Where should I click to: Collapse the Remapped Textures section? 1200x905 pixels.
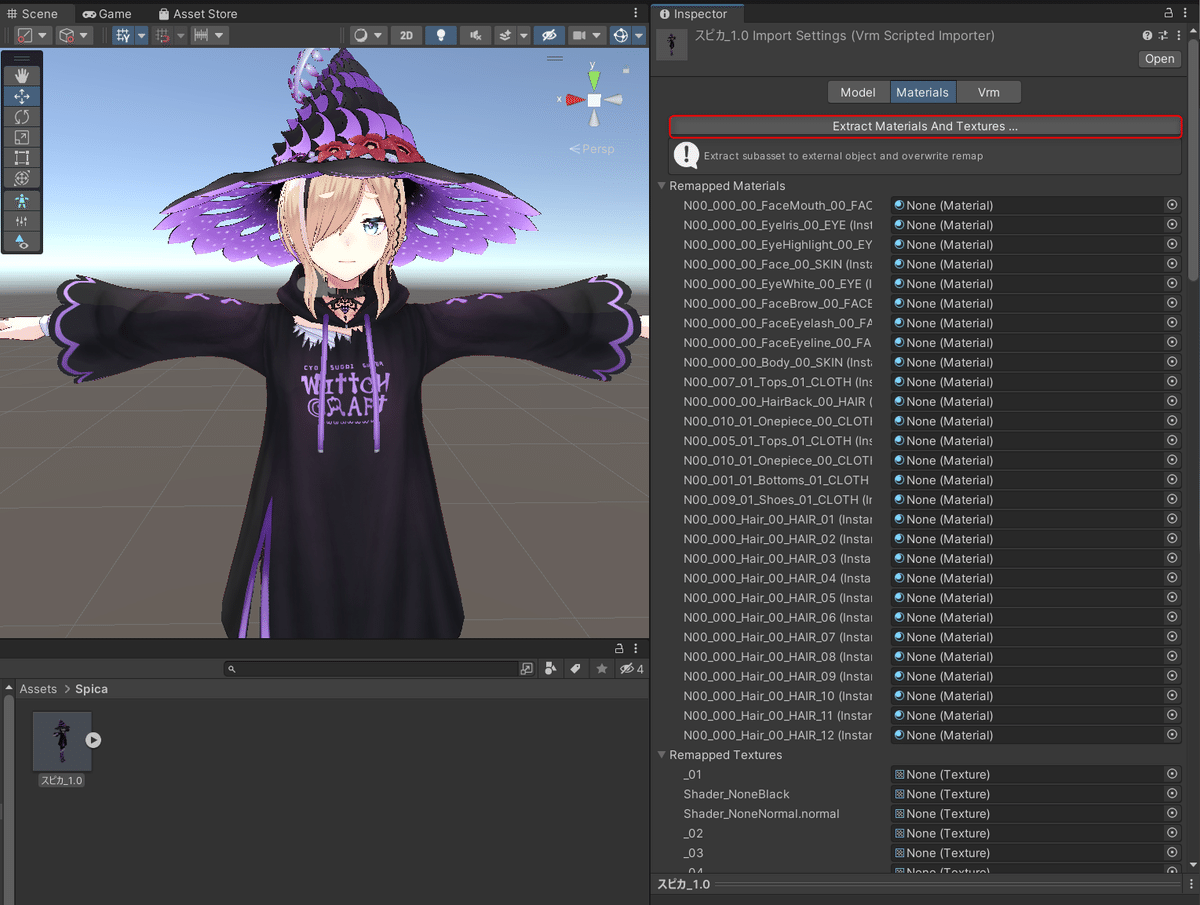pos(661,755)
